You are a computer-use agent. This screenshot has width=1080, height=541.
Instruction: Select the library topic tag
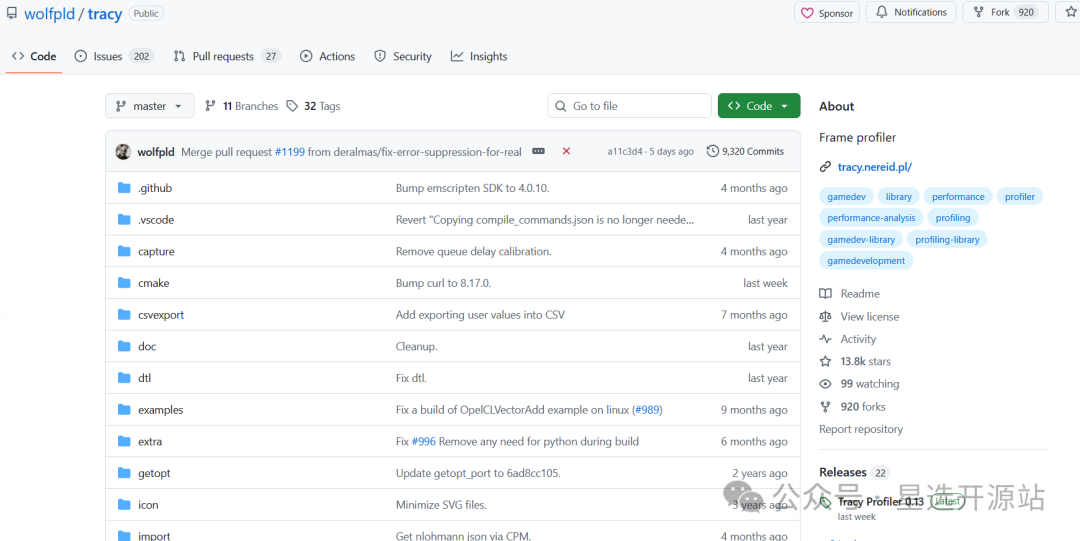click(x=898, y=196)
